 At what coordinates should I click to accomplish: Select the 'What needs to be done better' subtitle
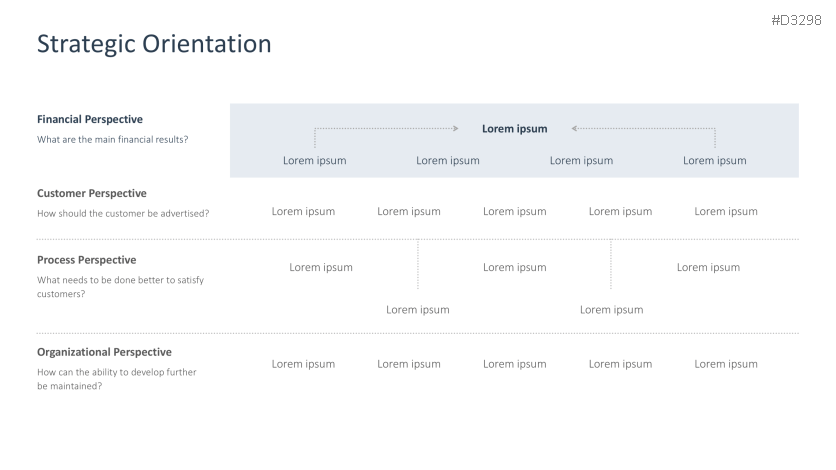[120, 280]
